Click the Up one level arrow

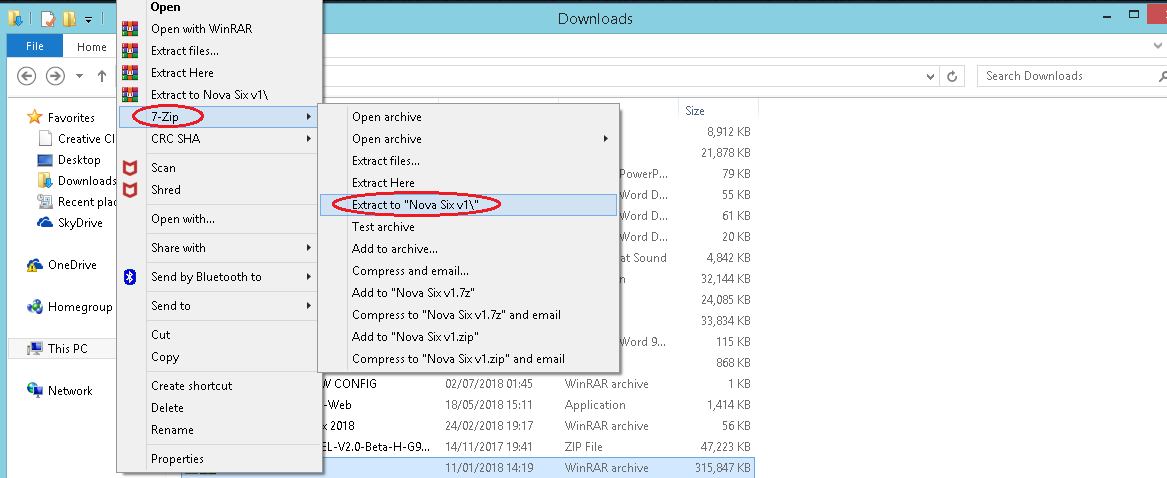click(102, 76)
